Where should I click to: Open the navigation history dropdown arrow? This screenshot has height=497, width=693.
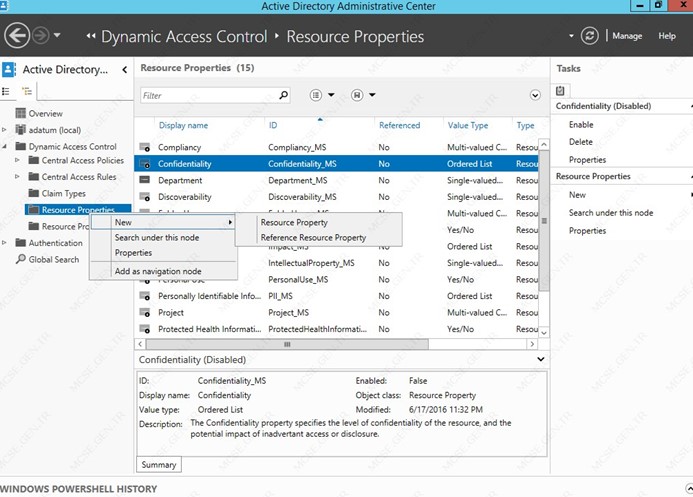pyautogui.click(x=57, y=35)
